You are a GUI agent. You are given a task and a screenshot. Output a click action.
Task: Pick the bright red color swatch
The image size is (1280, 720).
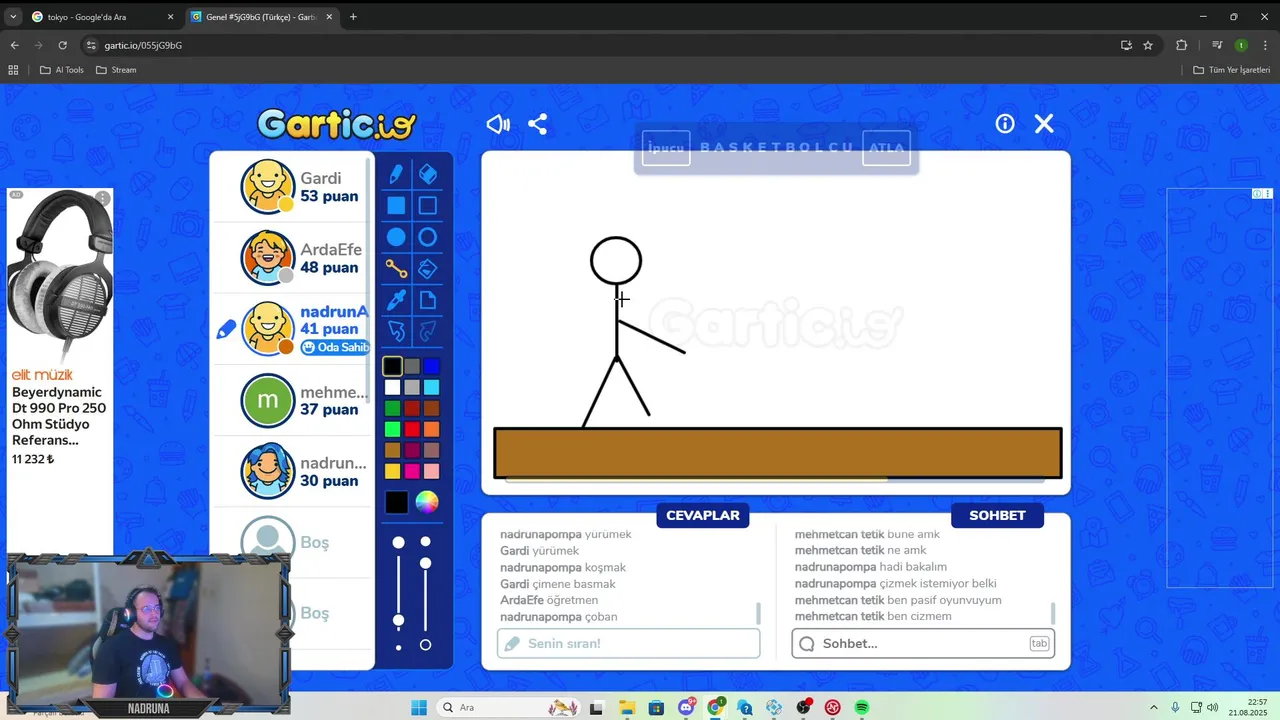(x=412, y=430)
